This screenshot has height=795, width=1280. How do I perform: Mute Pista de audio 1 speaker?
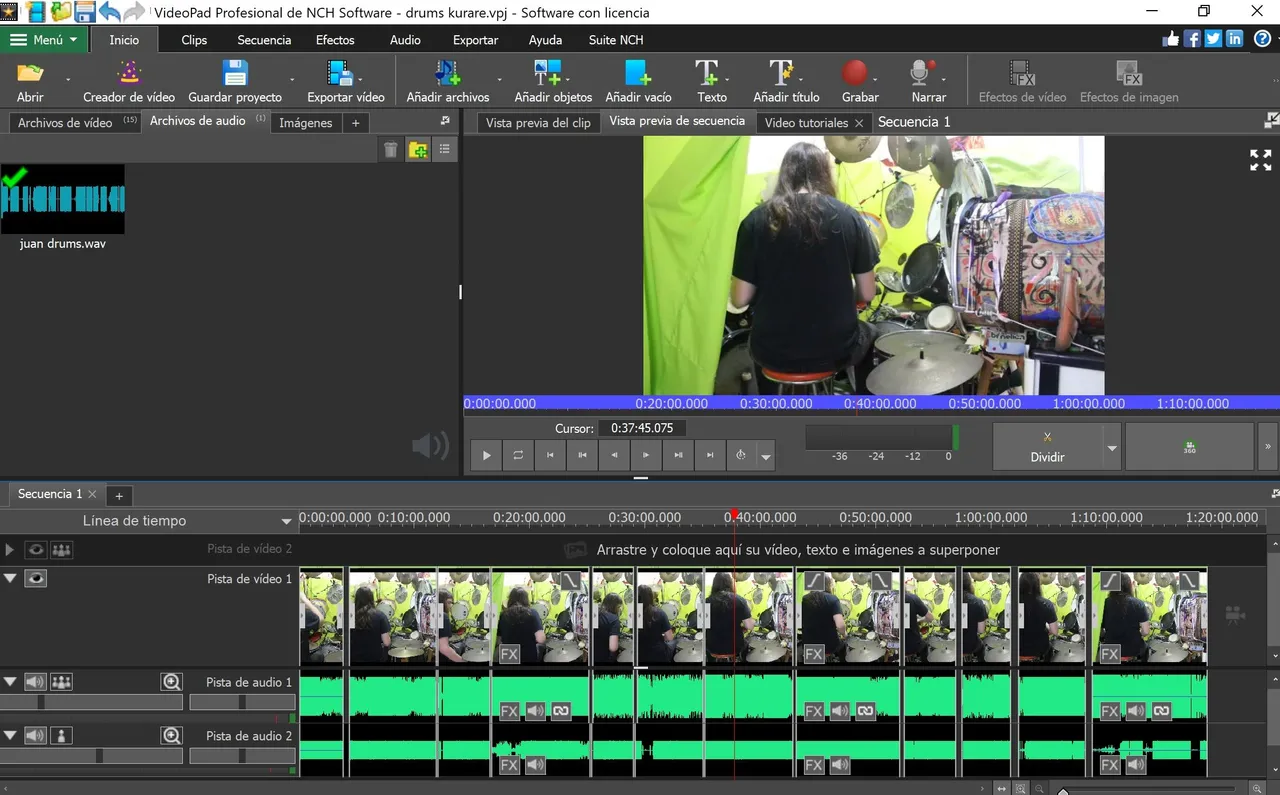coord(36,682)
